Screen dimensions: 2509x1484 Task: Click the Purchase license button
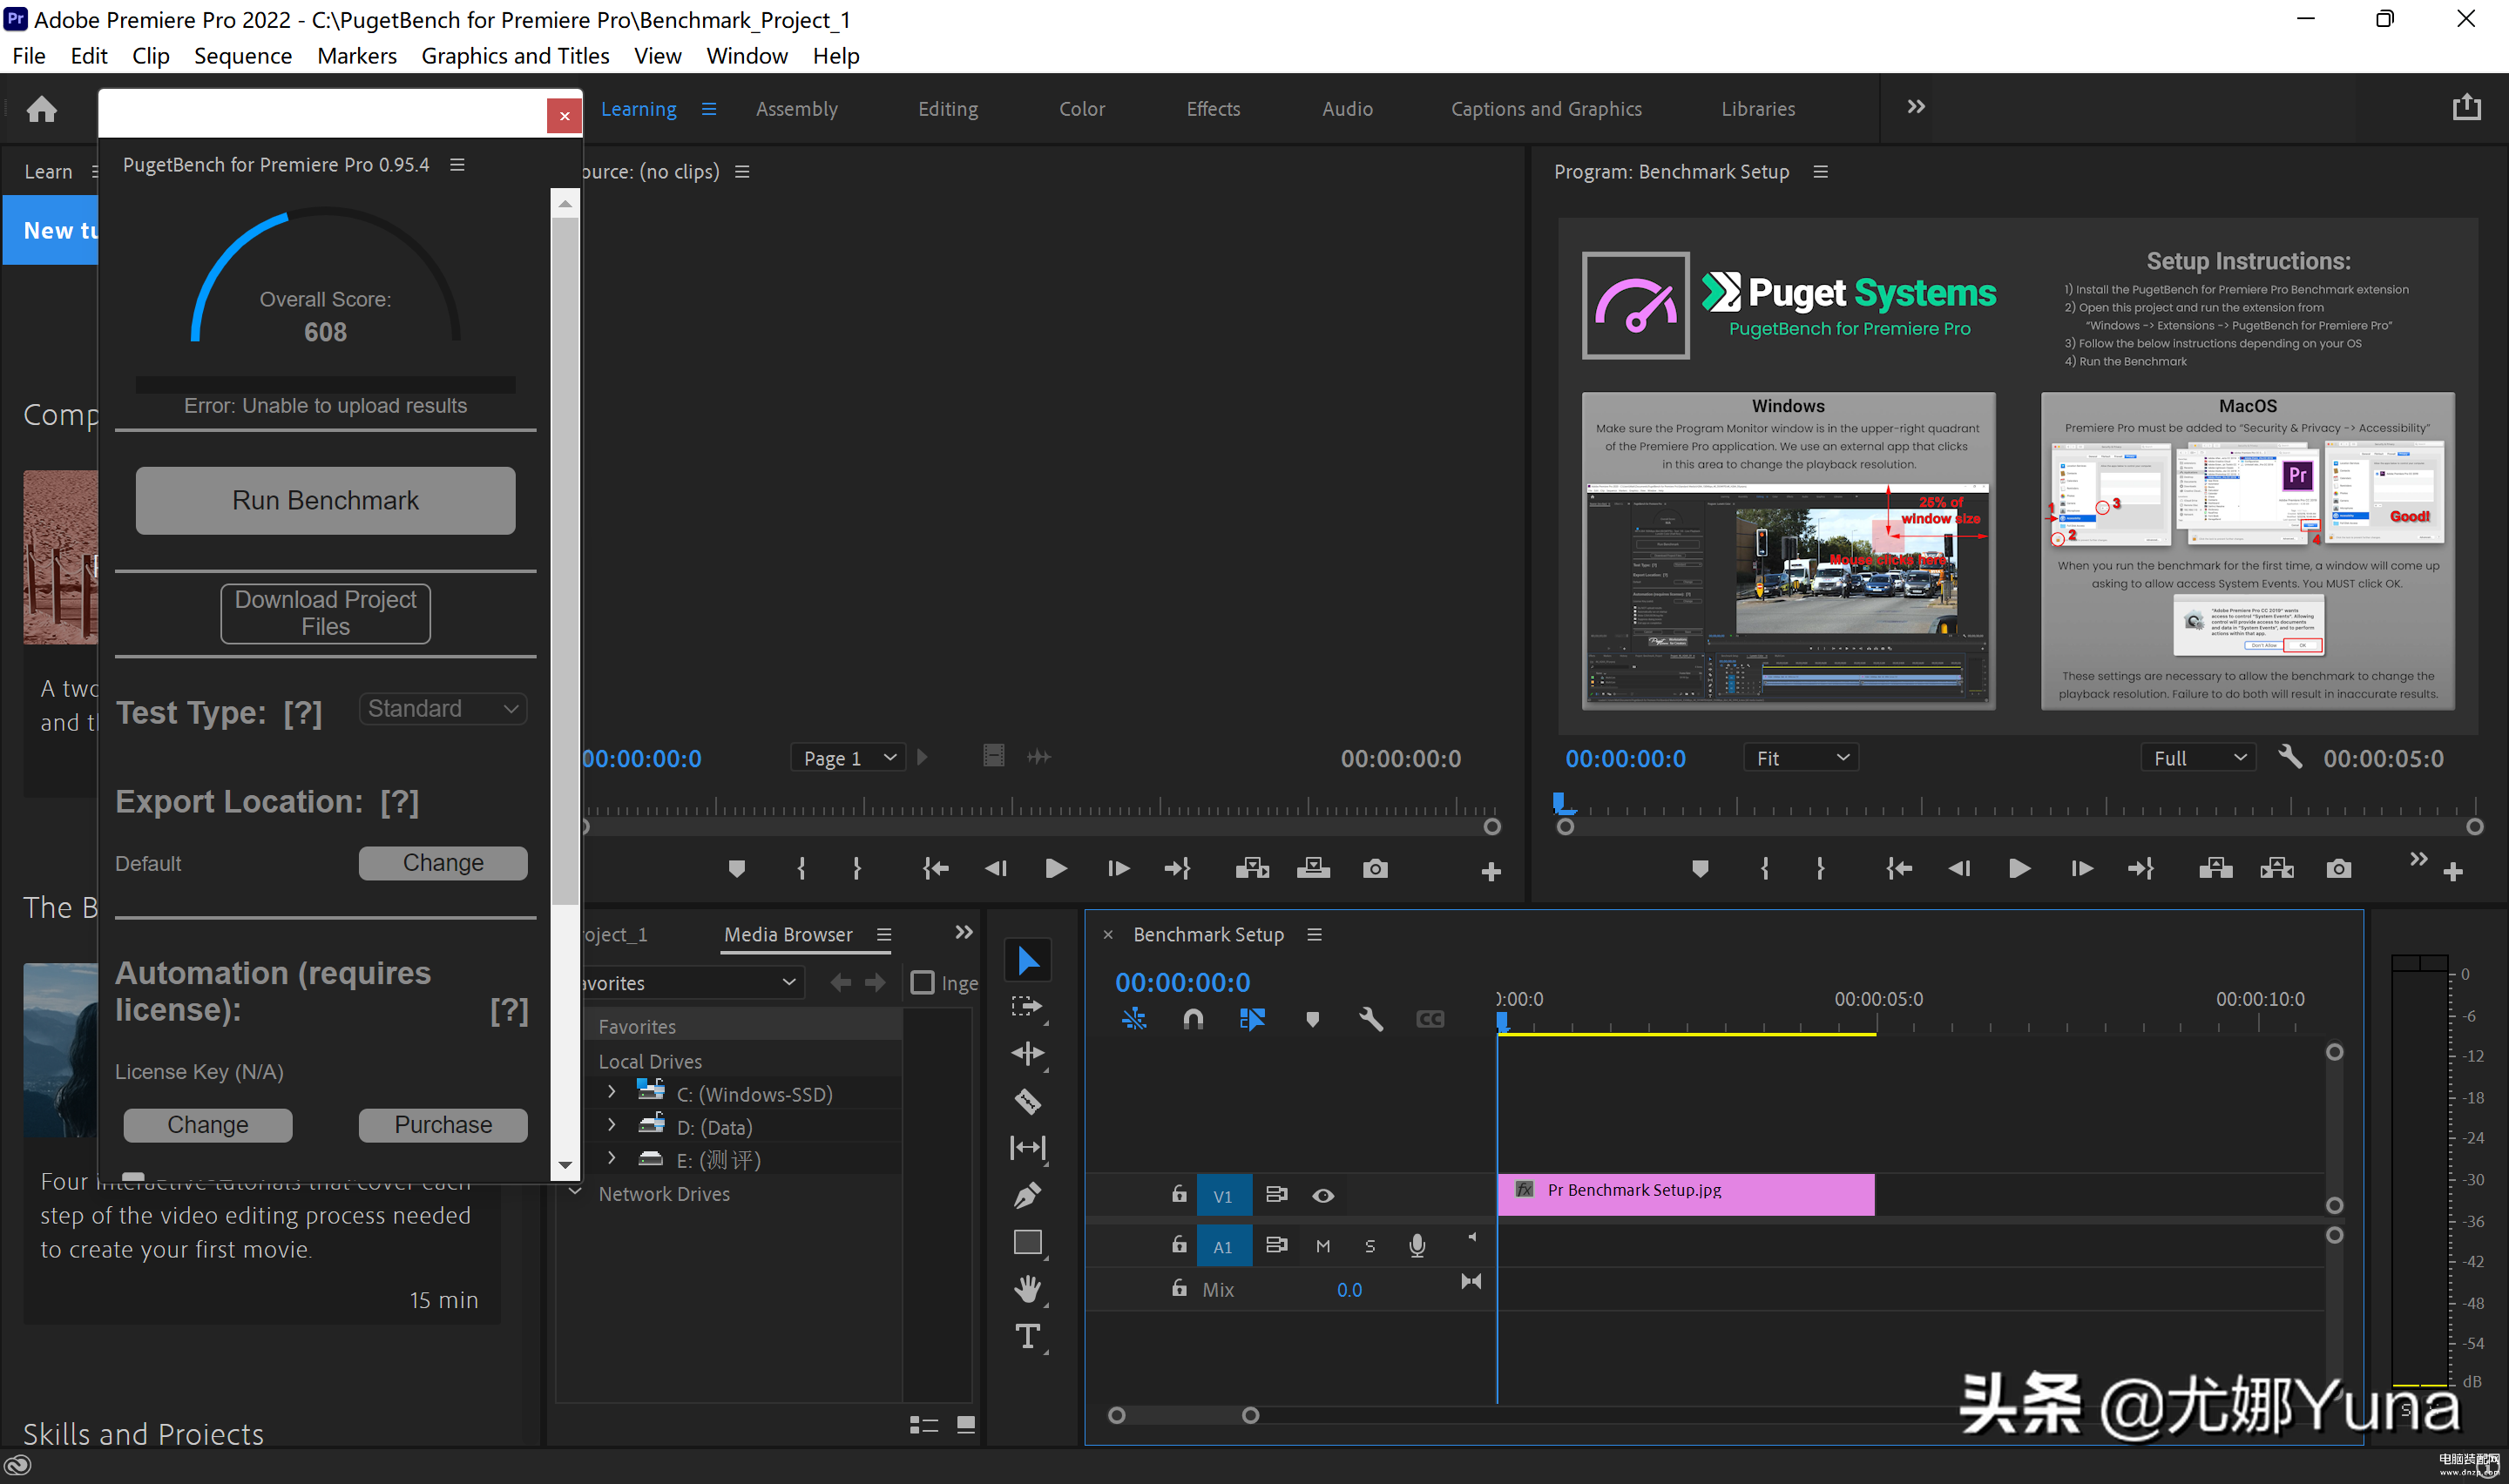coord(442,1124)
